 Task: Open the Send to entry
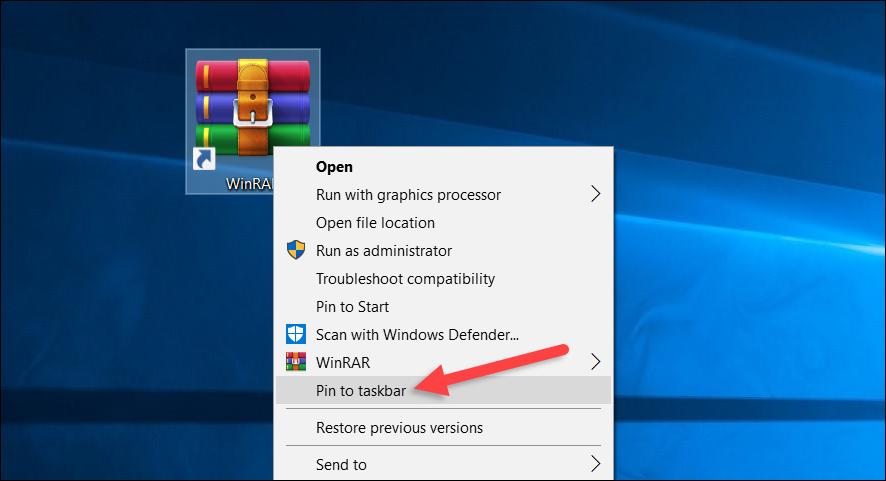444,465
